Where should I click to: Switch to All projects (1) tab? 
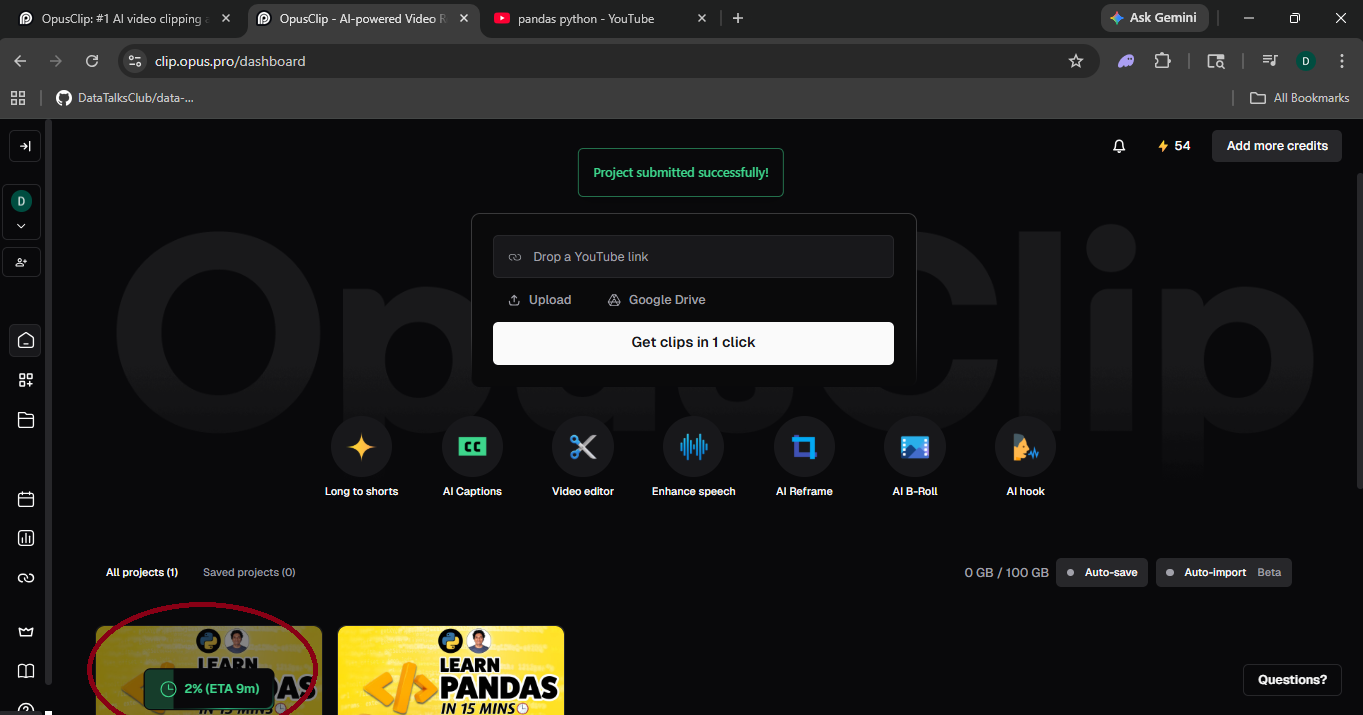click(x=142, y=573)
